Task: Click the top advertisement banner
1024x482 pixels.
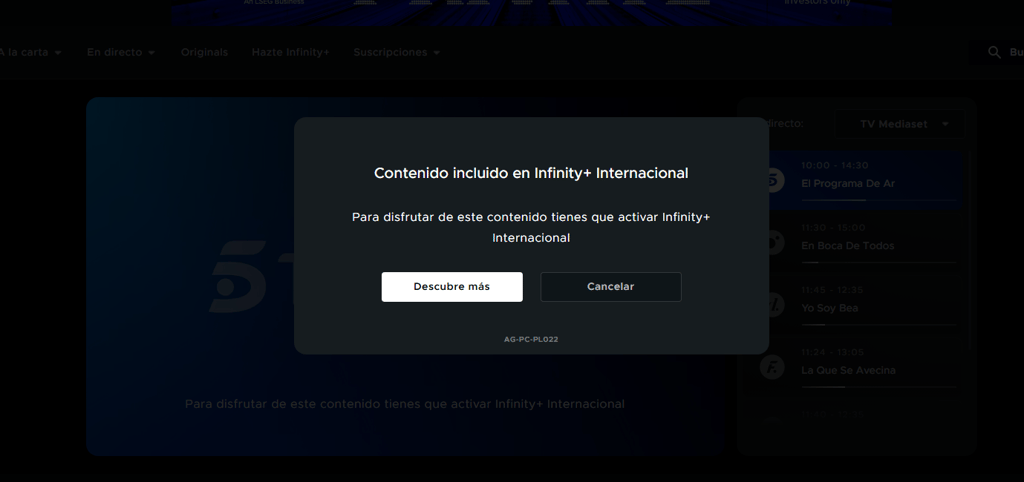Action: click(532, 12)
